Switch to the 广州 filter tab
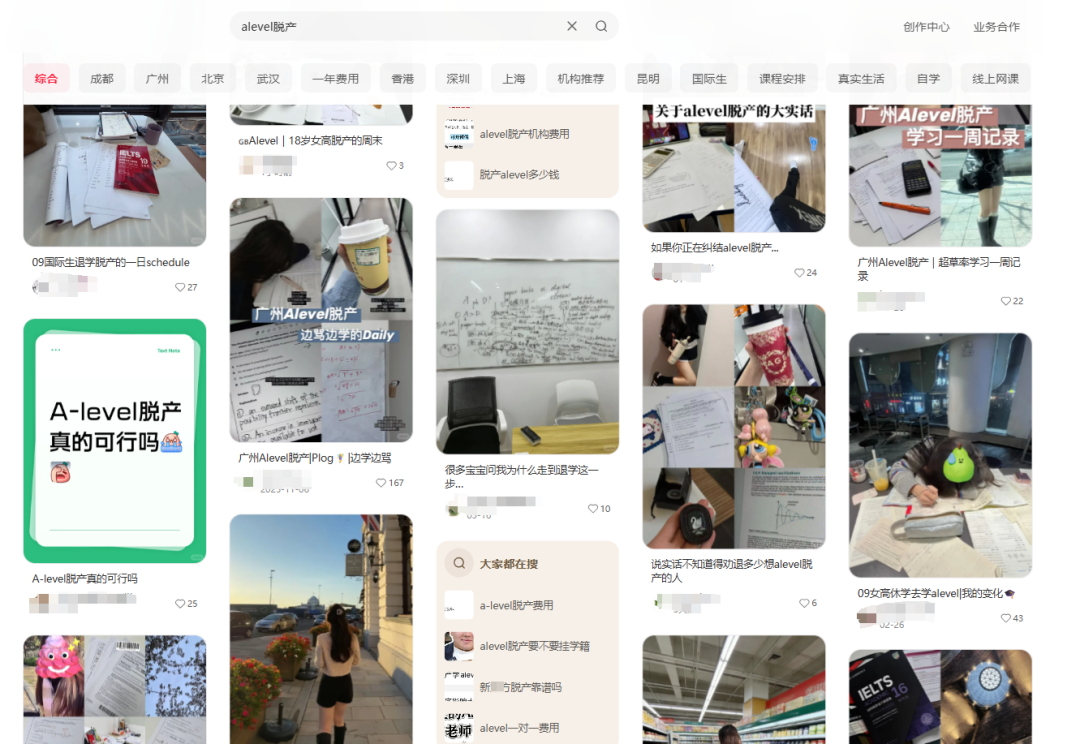 tap(157, 79)
